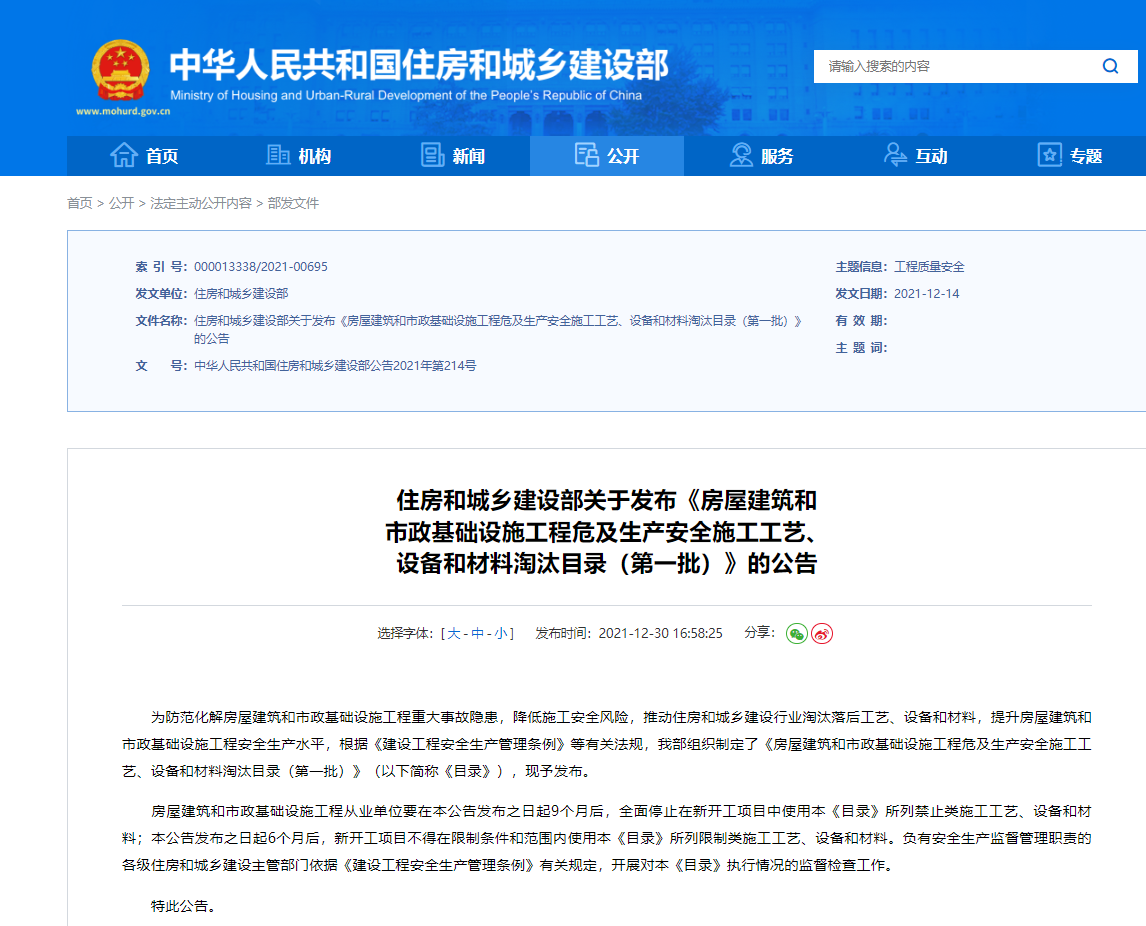
Task: Click the red Weibo share icon
Action: click(822, 633)
